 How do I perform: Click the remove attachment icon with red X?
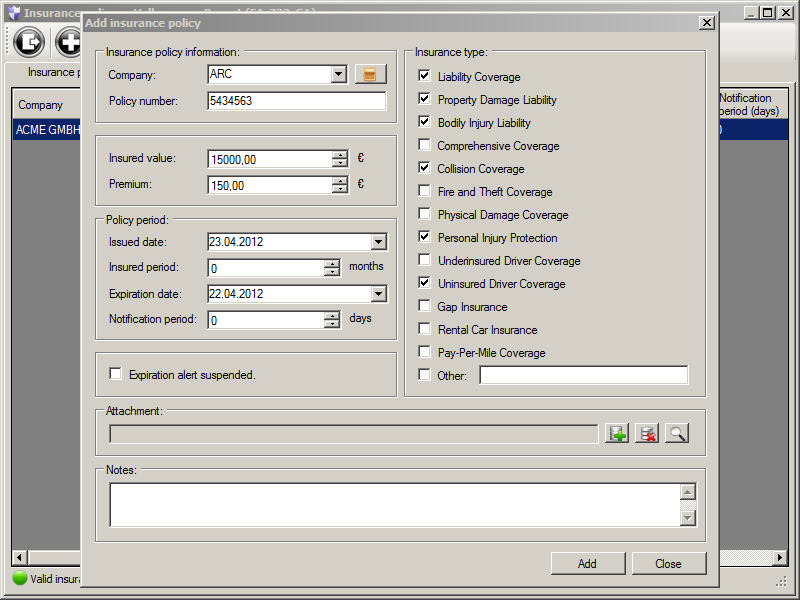pos(647,434)
